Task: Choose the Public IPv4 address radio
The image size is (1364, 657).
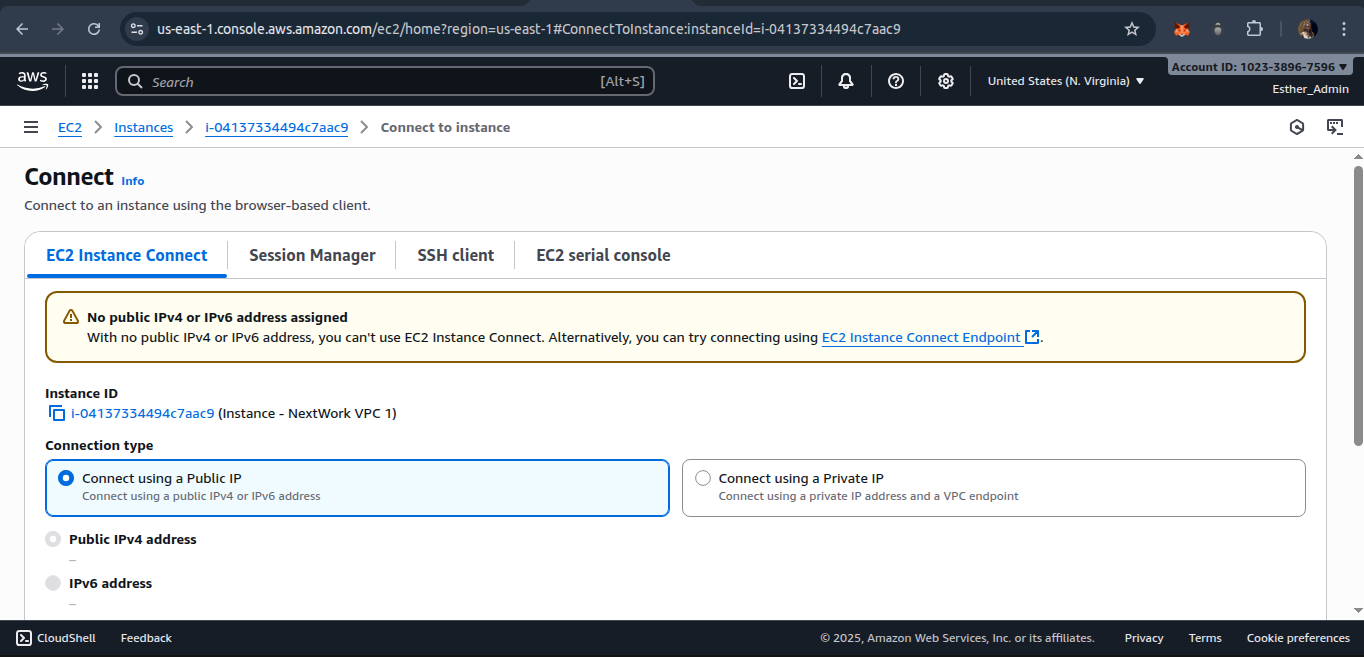Action: pos(53,539)
